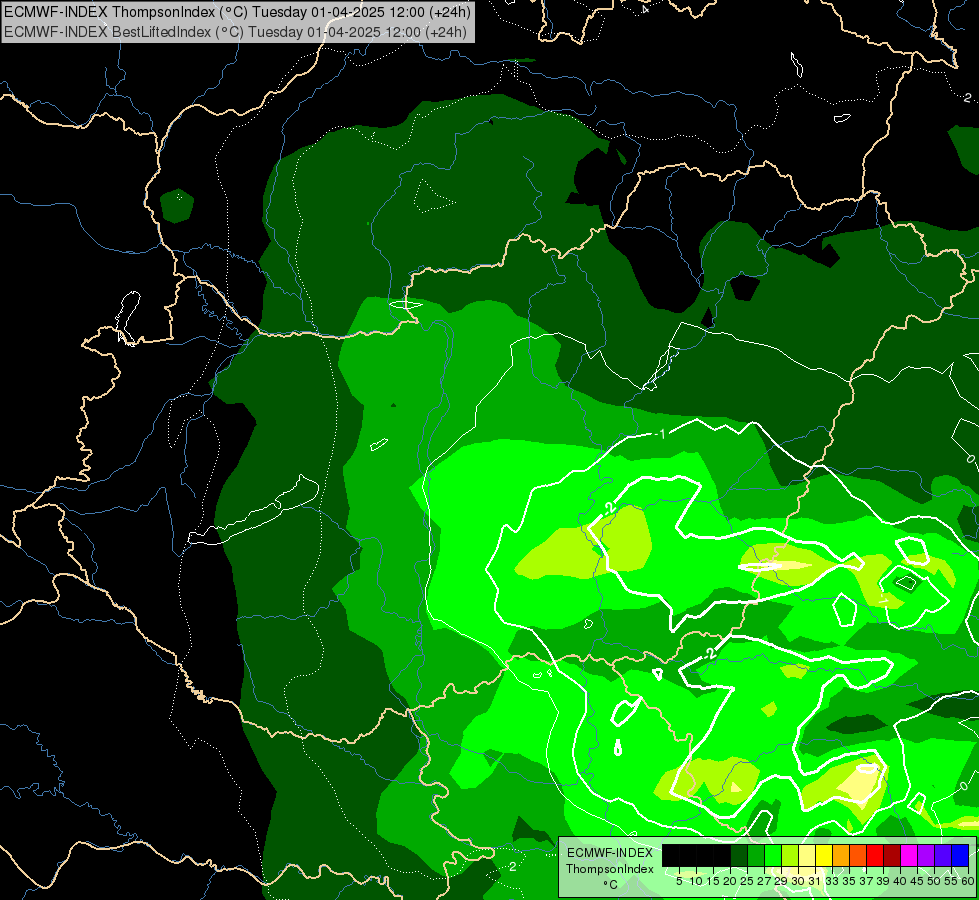The height and width of the screenshot is (900, 979).
Task: Click the orange-red 35-37 legend swatch
Action: (858, 855)
